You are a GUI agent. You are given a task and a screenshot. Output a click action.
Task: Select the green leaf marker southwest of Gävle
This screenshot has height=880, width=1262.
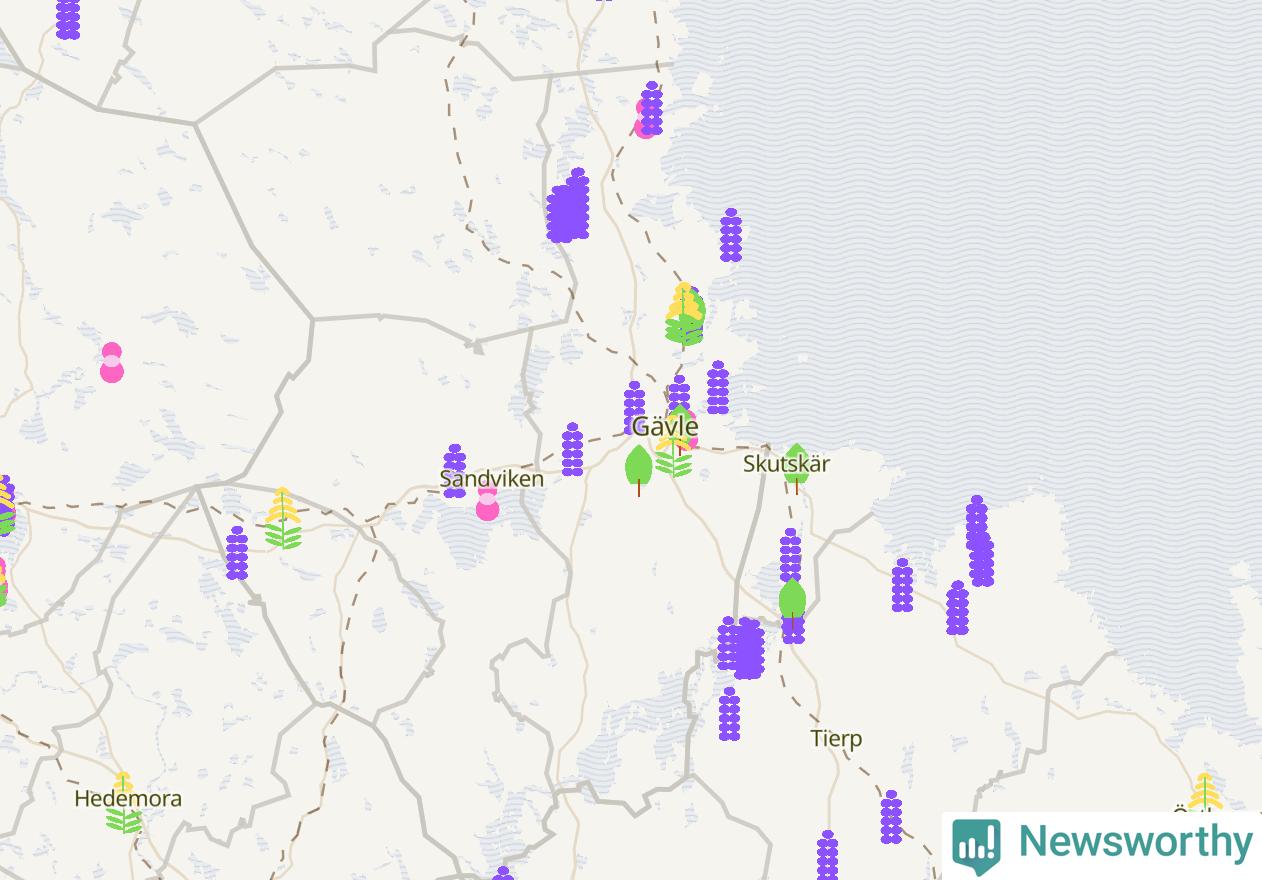point(638,469)
